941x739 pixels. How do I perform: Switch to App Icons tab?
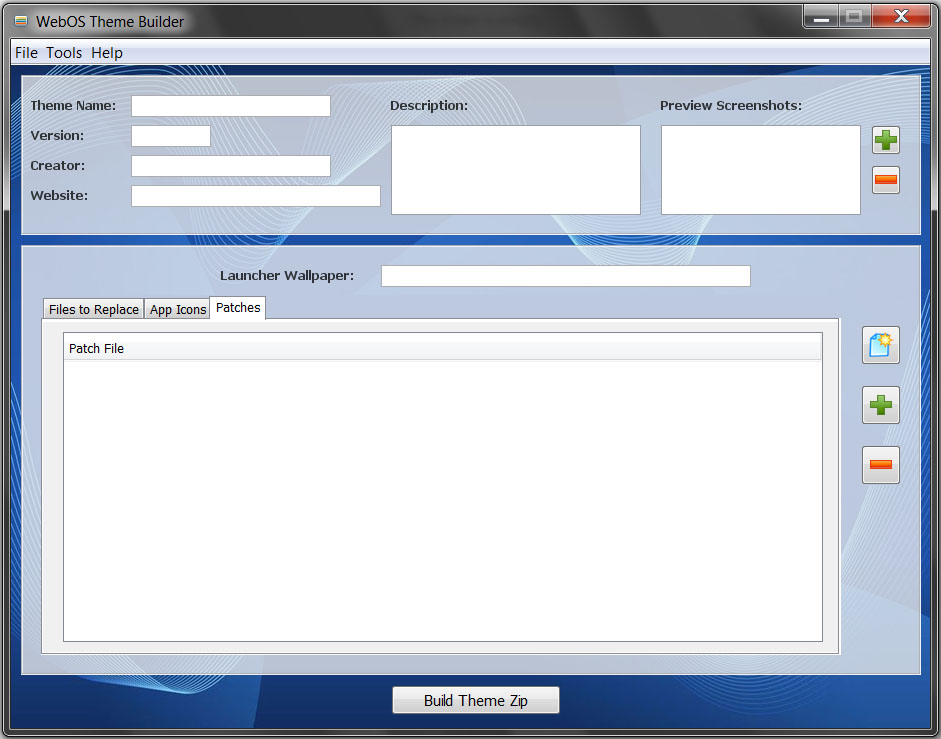[178, 309]
